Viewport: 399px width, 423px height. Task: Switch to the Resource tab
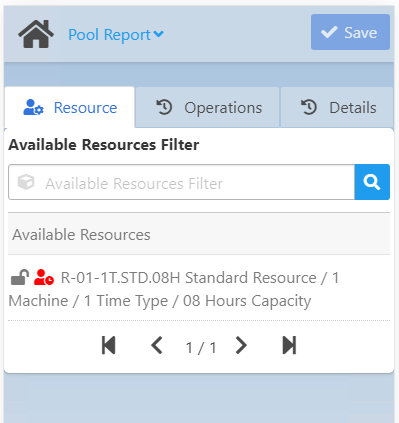click(x=70, y=108)
